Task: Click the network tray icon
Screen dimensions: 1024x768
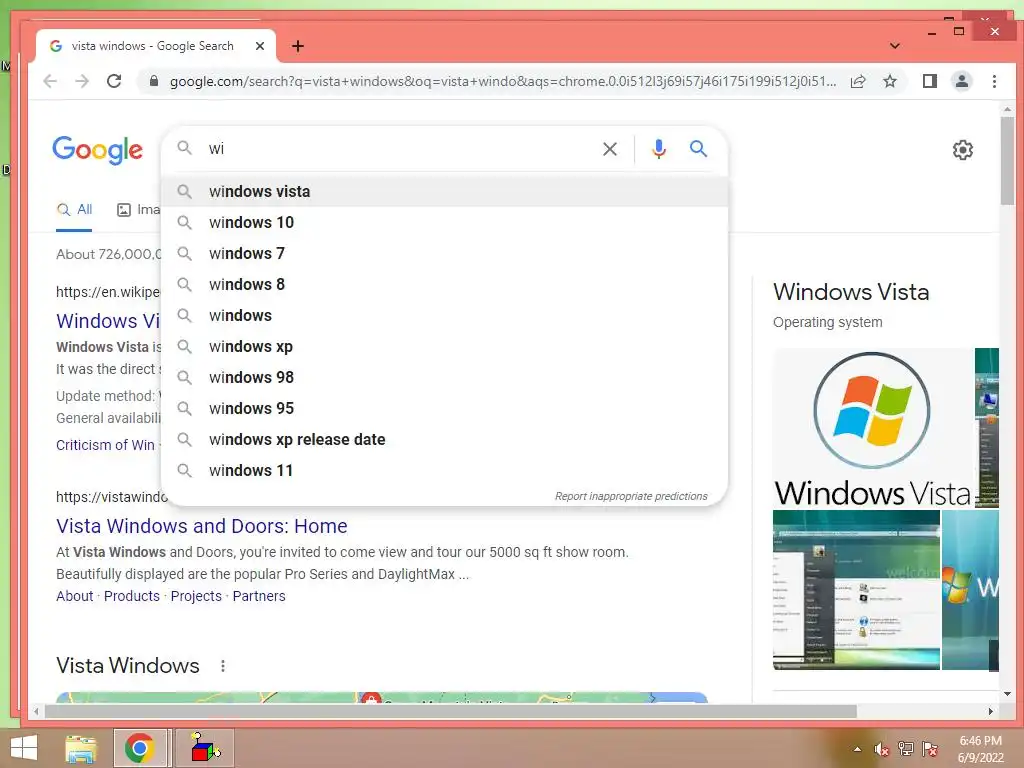Action: coord(906,749)
